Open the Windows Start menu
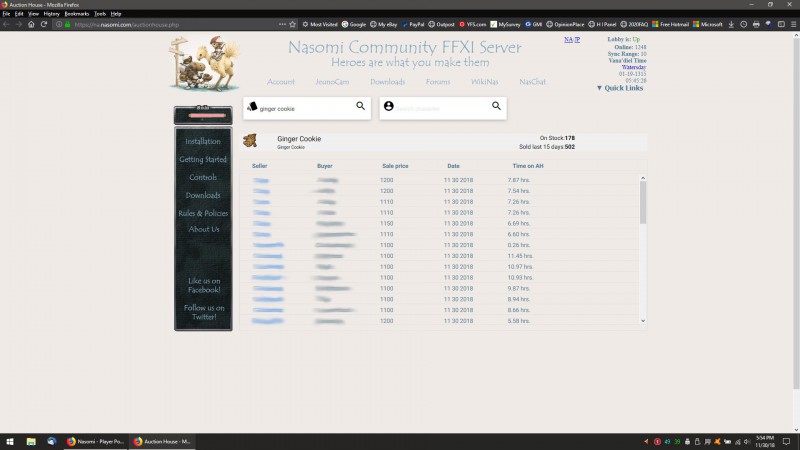The image size is (800, 450). point(8,440)
